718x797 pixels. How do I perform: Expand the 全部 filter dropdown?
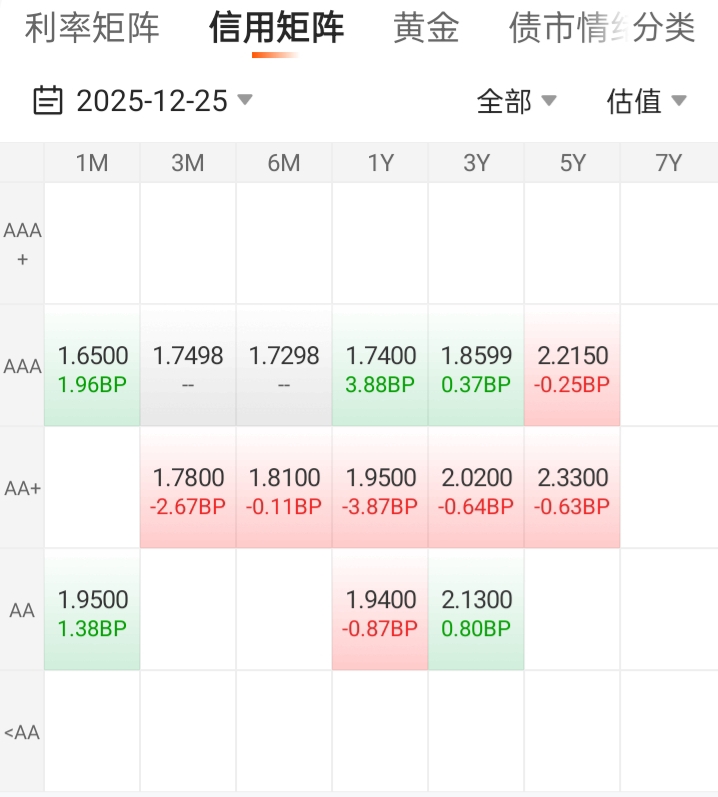click(x=516, y=101)
